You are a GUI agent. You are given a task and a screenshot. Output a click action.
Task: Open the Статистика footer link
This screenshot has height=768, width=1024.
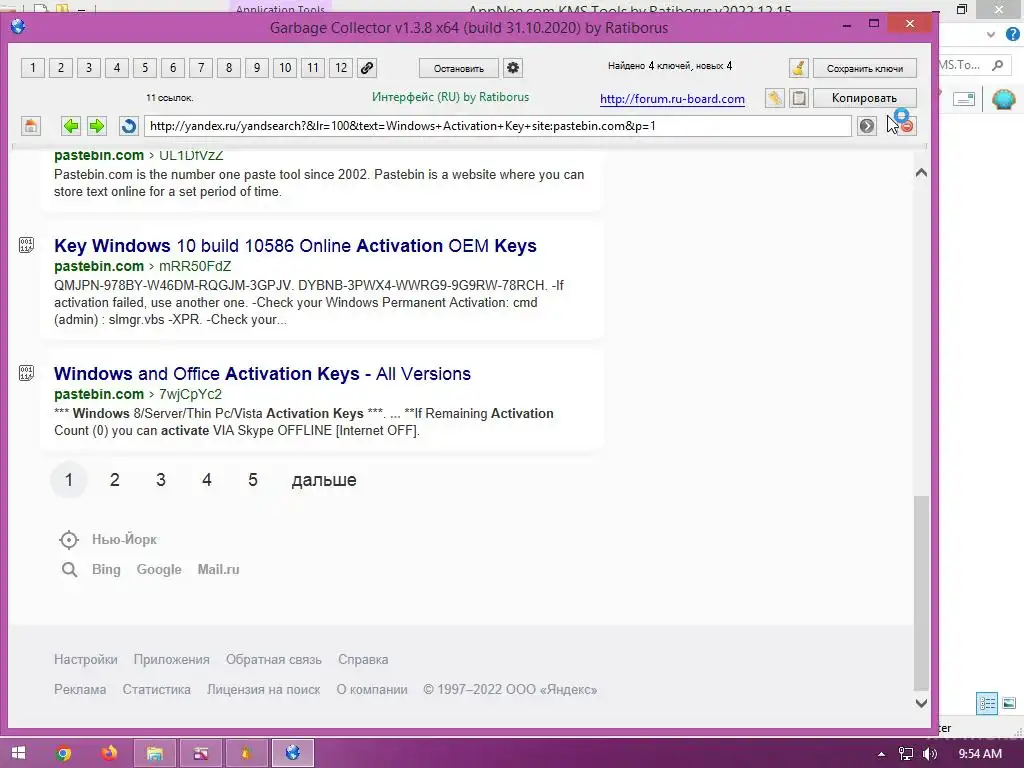(x=157, y=690)
